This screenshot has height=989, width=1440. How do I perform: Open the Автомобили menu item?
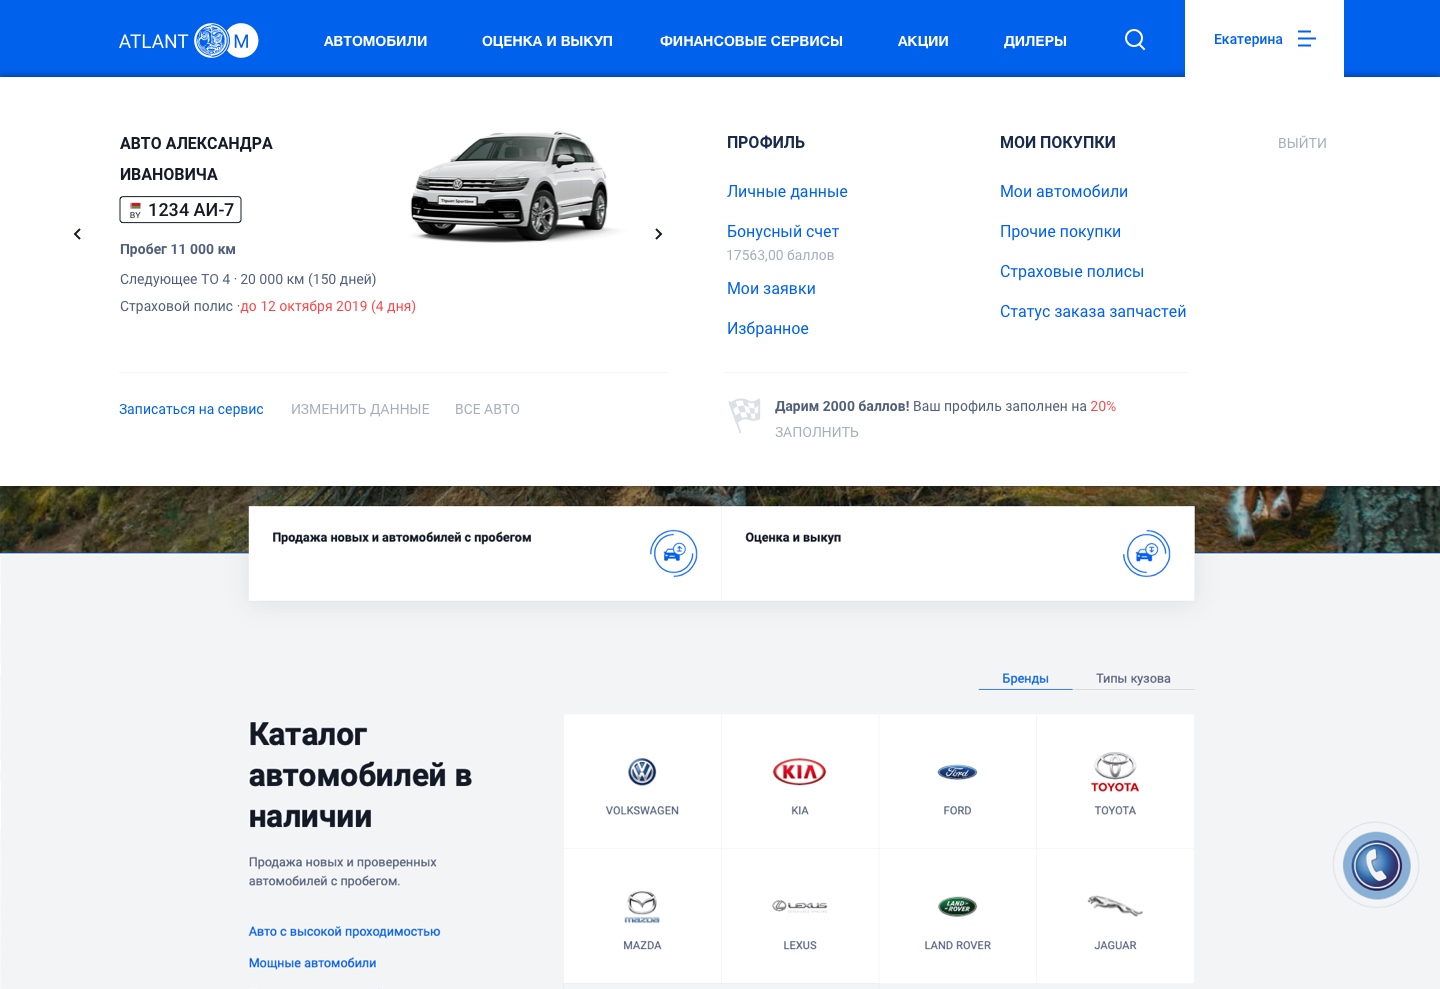375,41
